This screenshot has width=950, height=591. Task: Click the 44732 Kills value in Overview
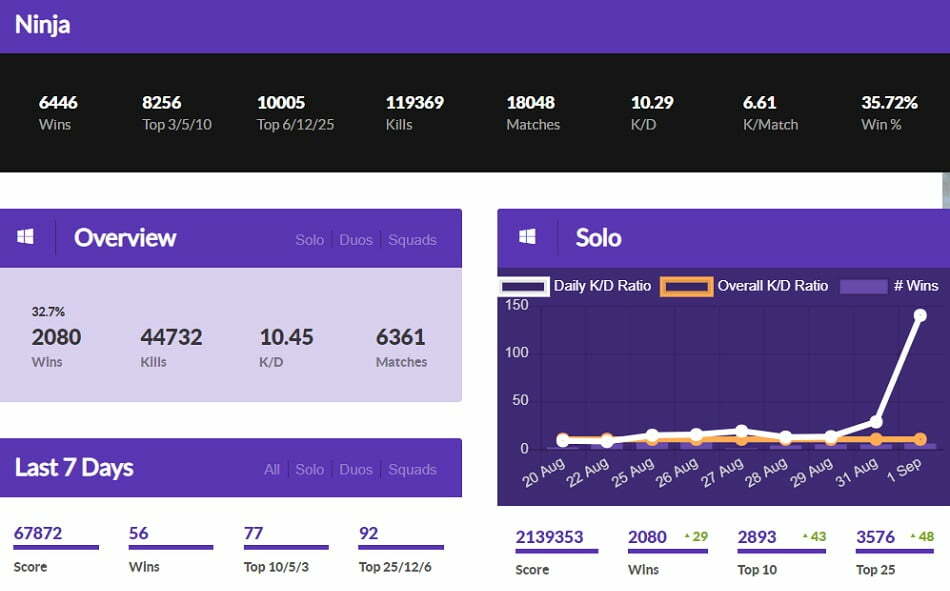point(171,337)
